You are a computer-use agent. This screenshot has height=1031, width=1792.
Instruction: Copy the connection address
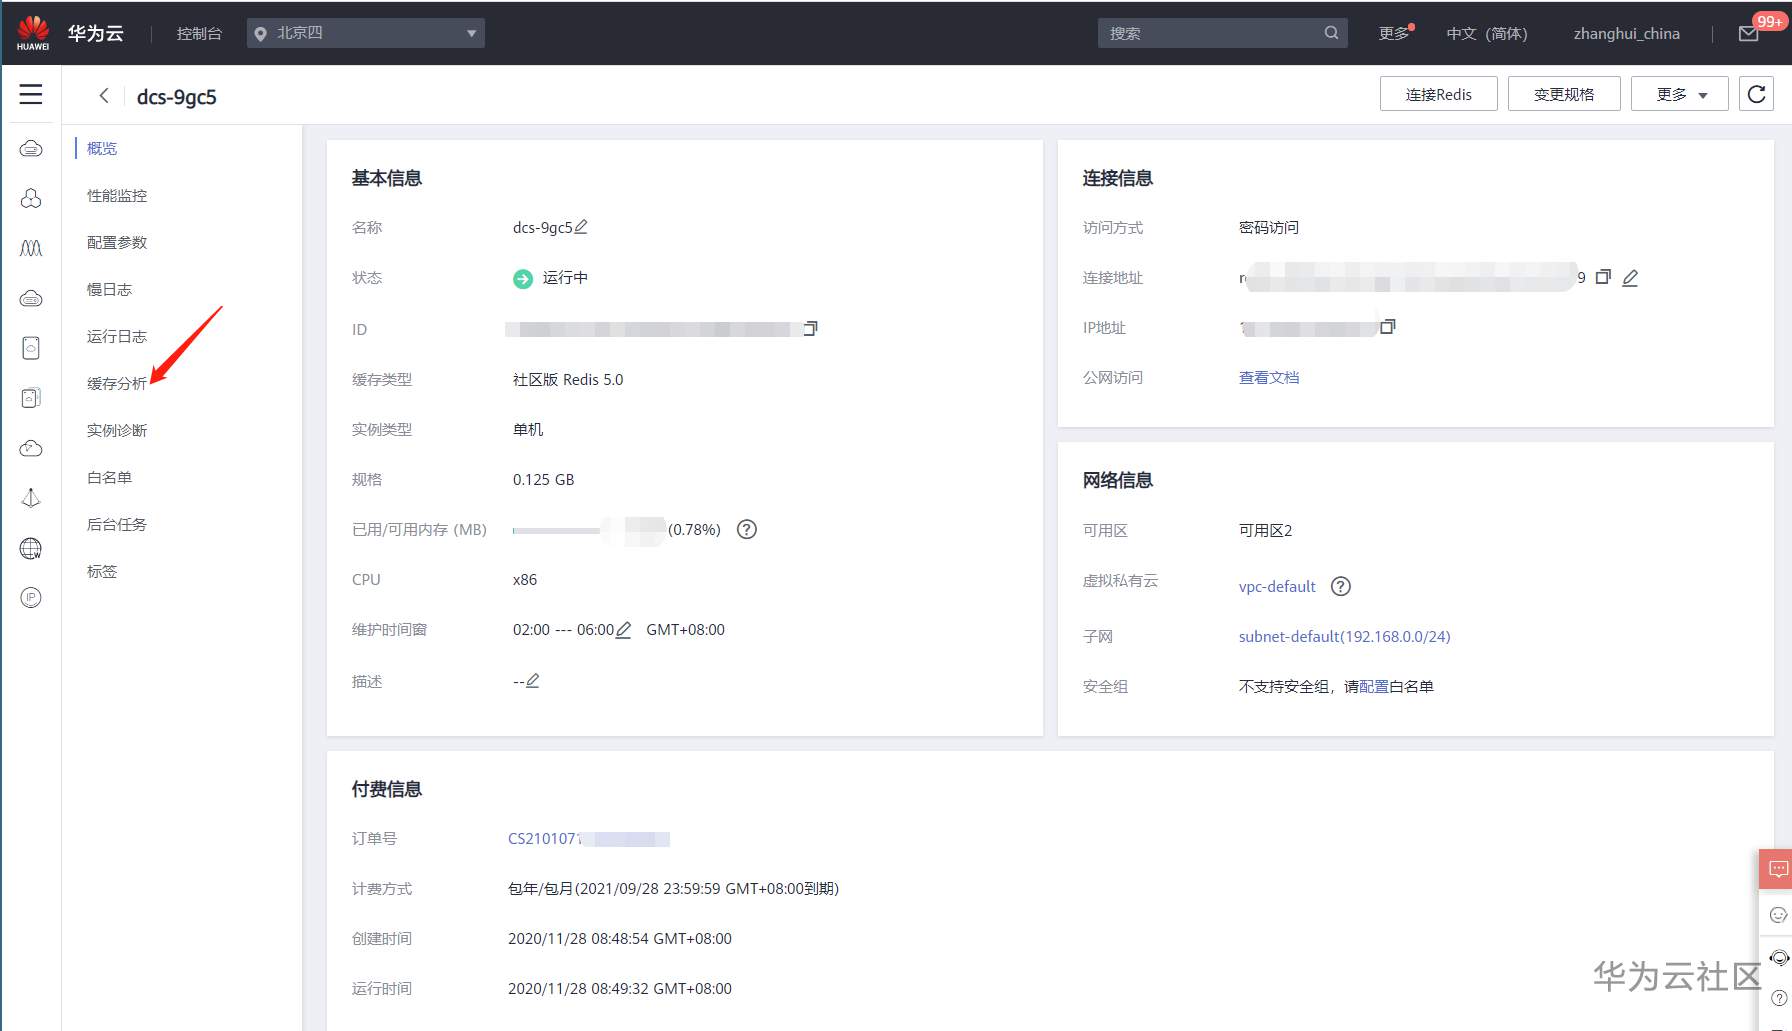1603,277
